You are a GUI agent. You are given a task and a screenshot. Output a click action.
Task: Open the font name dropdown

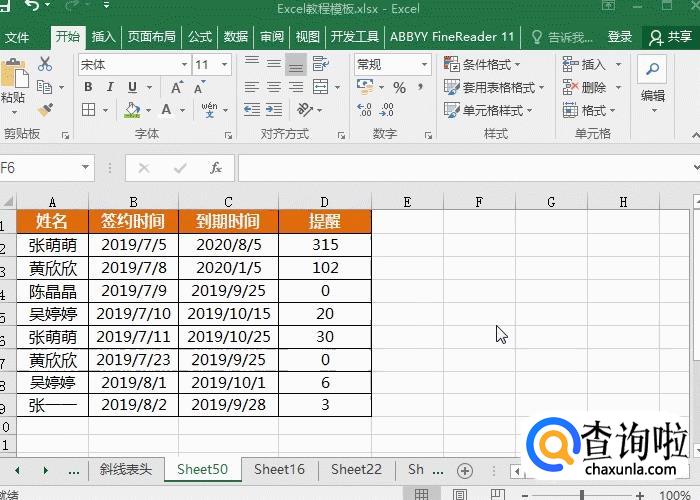point(184,65)
